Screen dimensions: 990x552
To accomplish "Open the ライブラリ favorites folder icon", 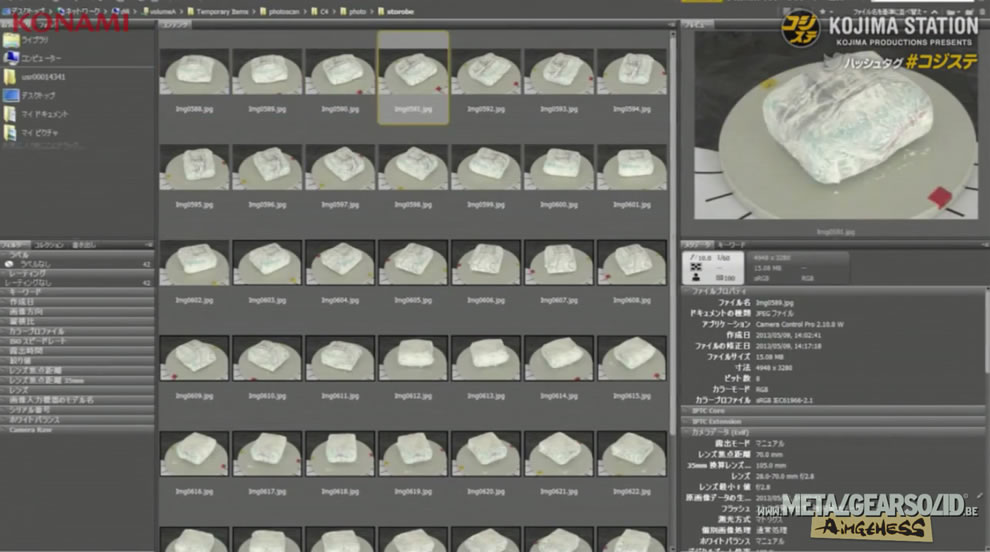I will (x=11, y=40).
